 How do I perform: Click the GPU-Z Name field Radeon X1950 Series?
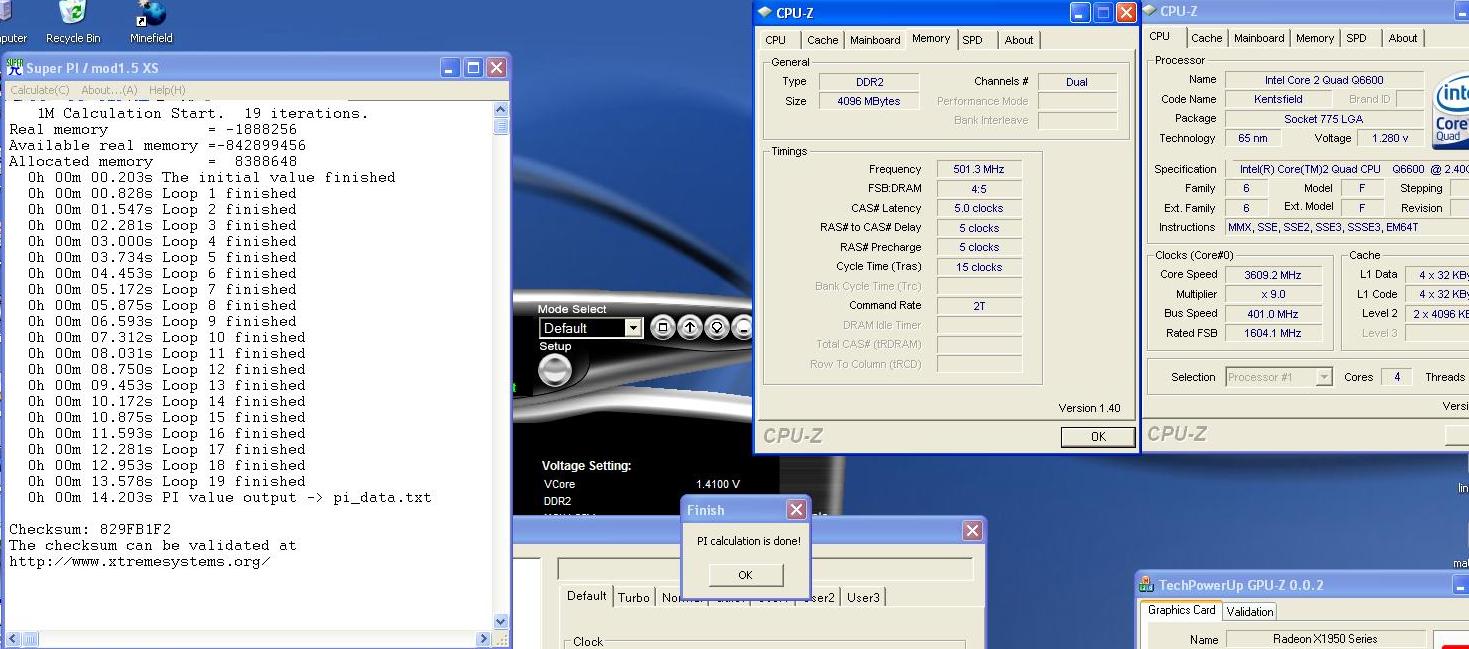point(1325,639)
